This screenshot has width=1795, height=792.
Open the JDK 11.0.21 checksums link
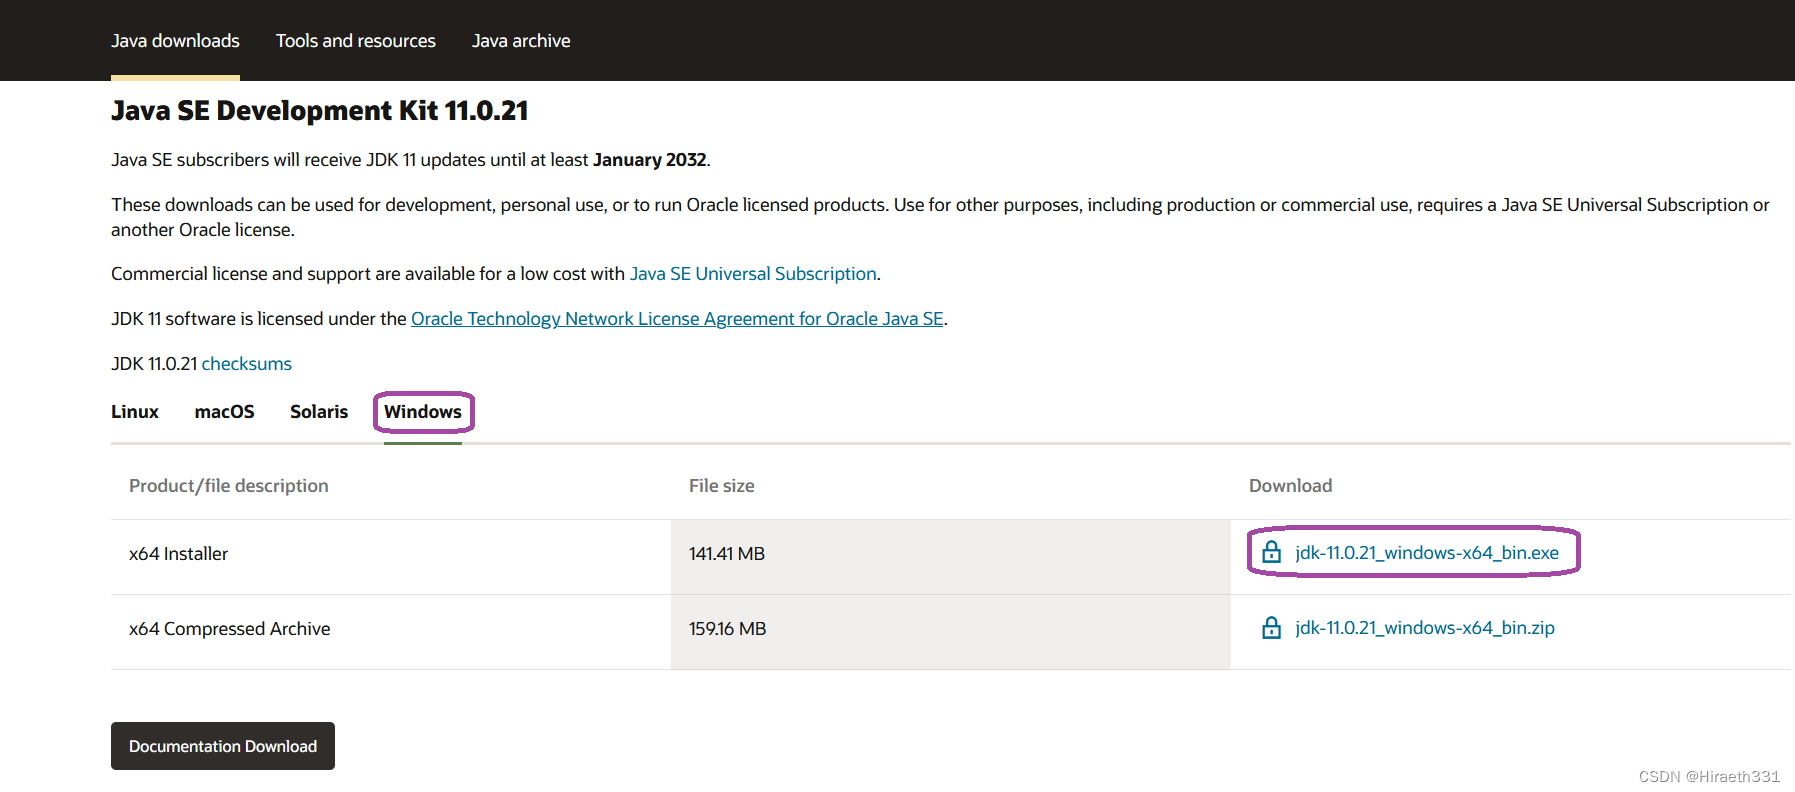pos(247,364)
